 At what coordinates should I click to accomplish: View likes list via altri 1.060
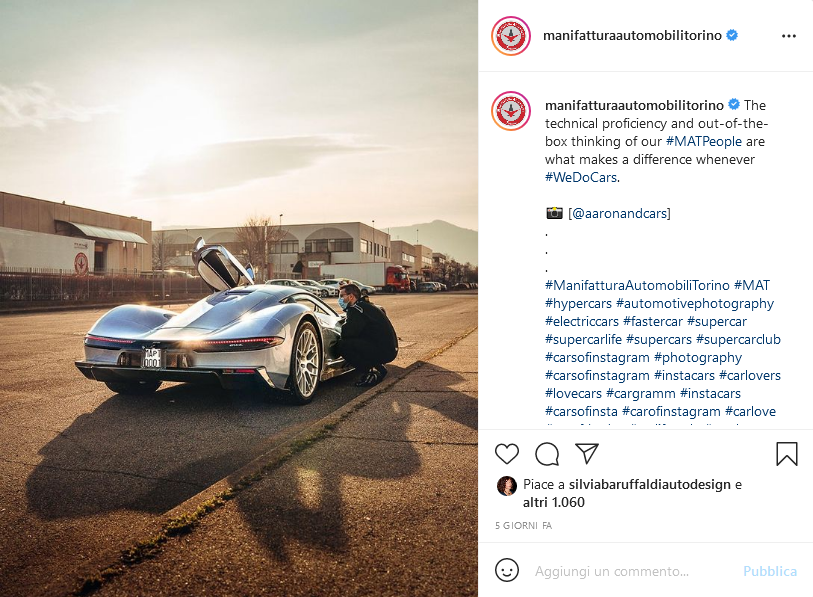pos(554,502)
